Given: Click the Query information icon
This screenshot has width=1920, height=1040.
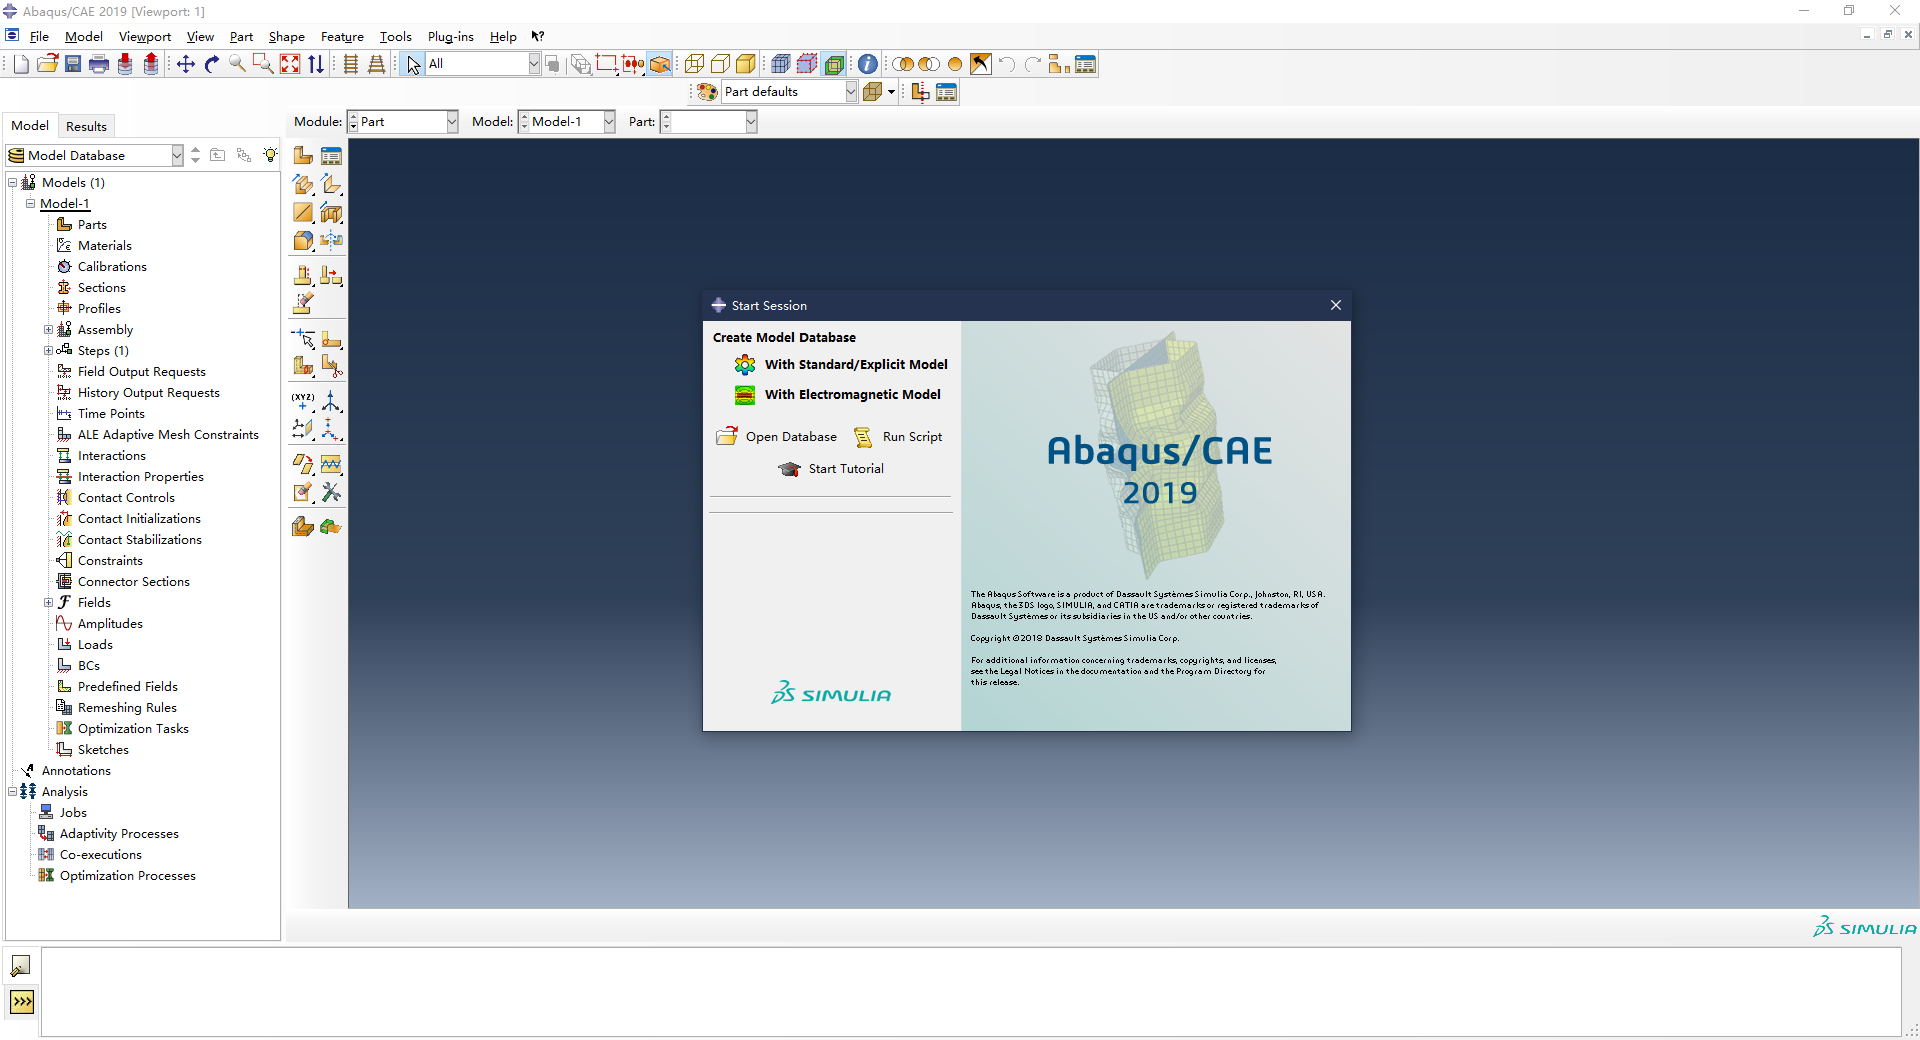Looking at the screenshot, I should (868, 65).
